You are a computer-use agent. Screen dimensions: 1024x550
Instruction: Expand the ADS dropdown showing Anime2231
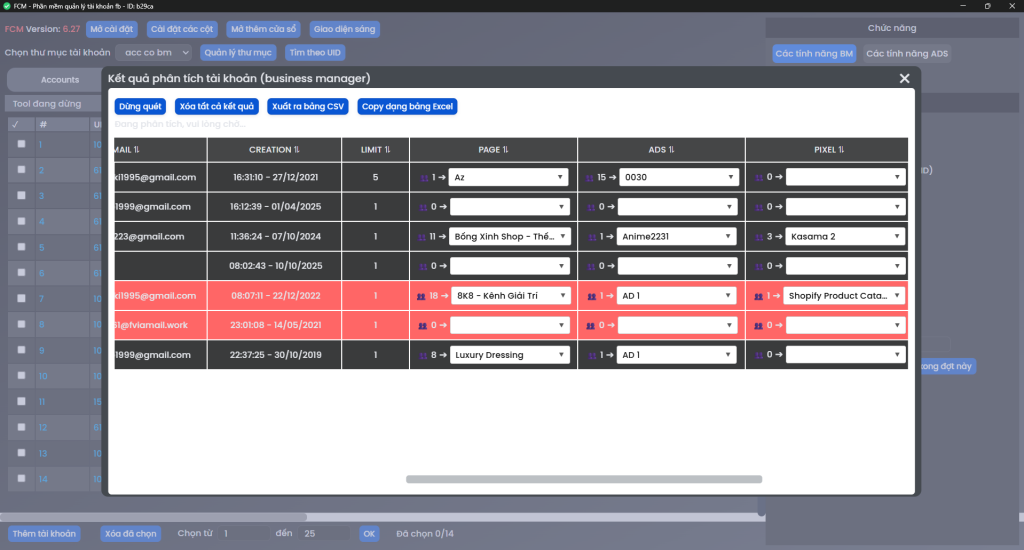click(x=677, y=237)
